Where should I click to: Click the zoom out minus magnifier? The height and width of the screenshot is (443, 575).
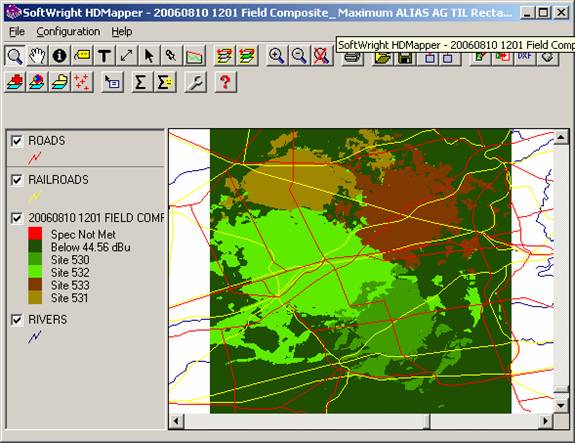[299, 56]
